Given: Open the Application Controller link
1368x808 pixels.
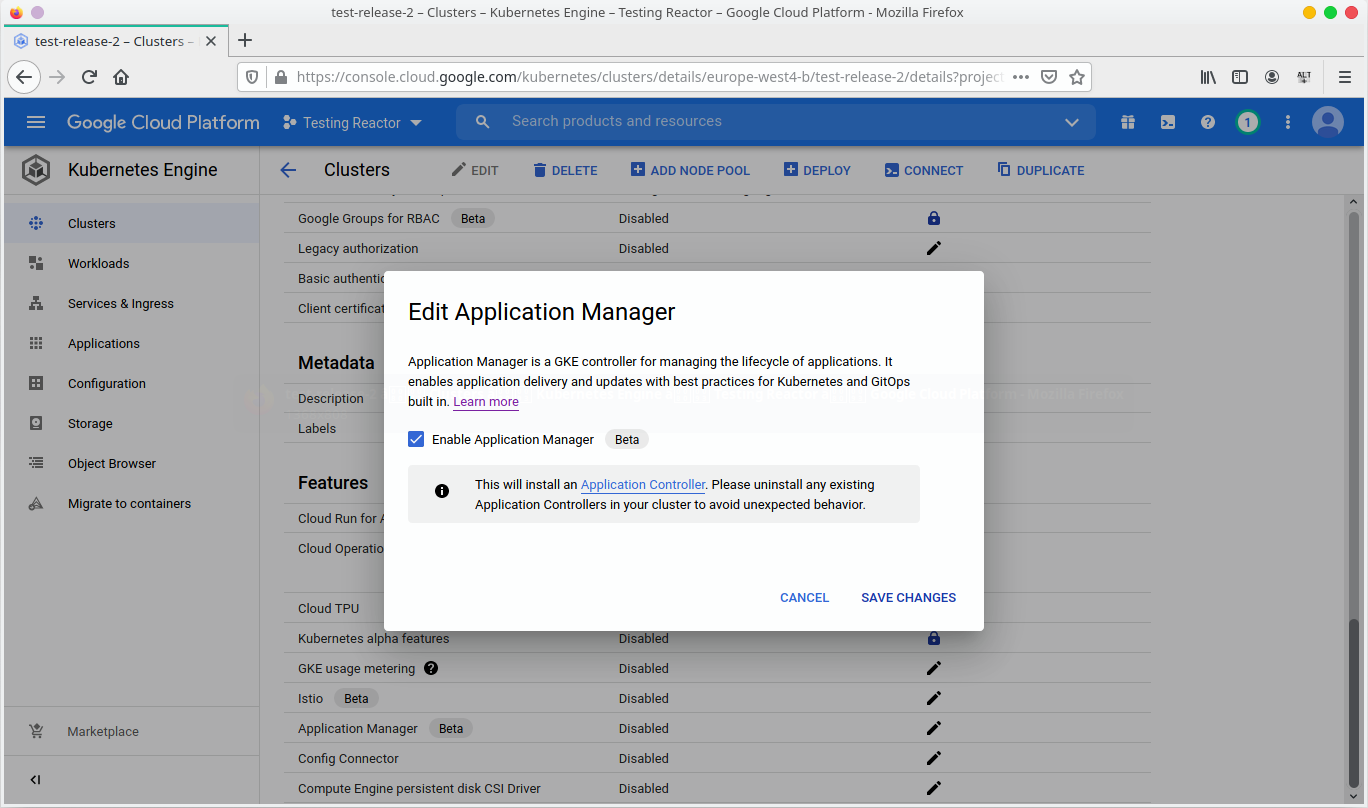Looking at the screenshot, I should point(643,484).
